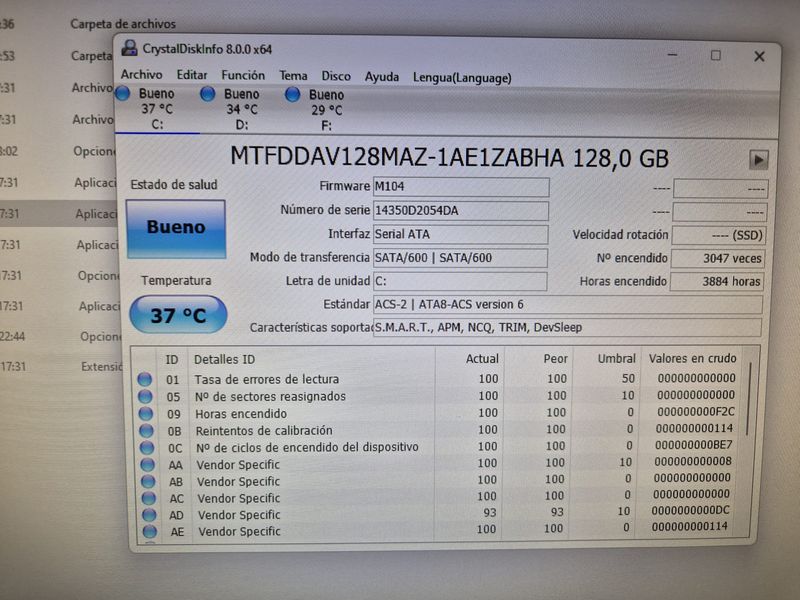Click the blue status orb for drive C:
Image resolution: width=800 pixels, height=600 pixels.
click(122, 93)
